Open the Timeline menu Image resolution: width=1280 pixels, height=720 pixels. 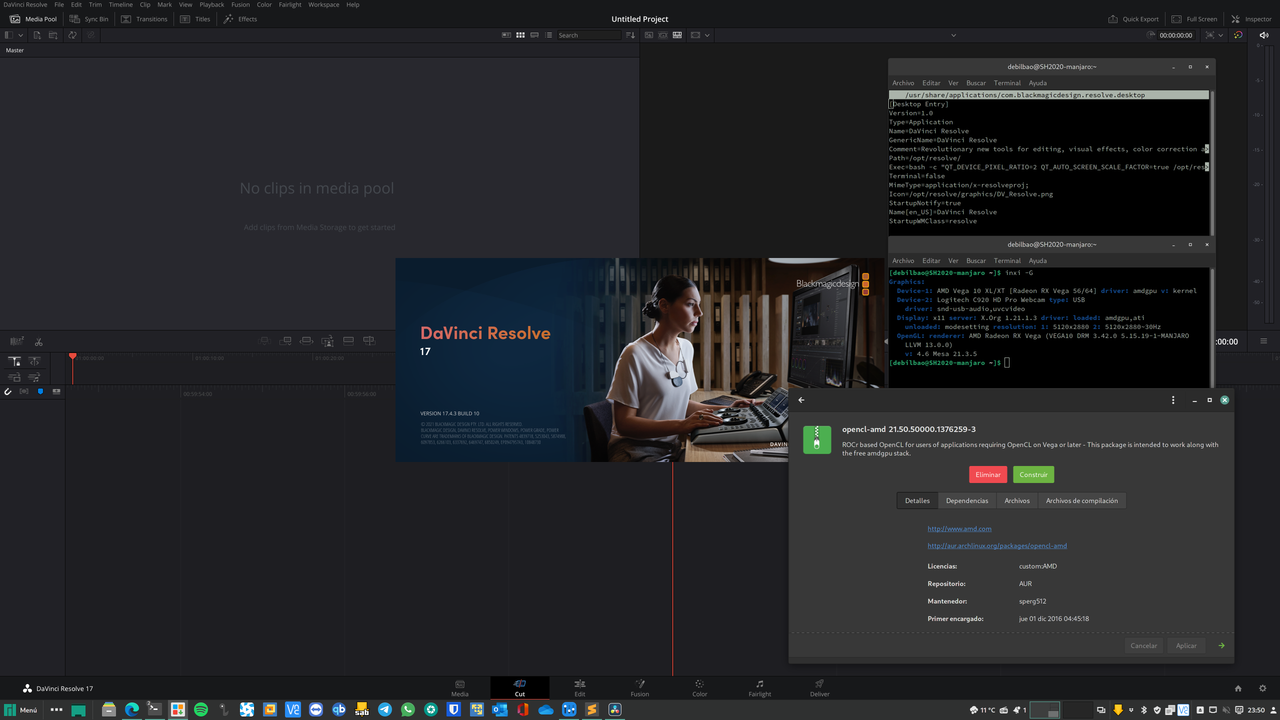(120, 5)
